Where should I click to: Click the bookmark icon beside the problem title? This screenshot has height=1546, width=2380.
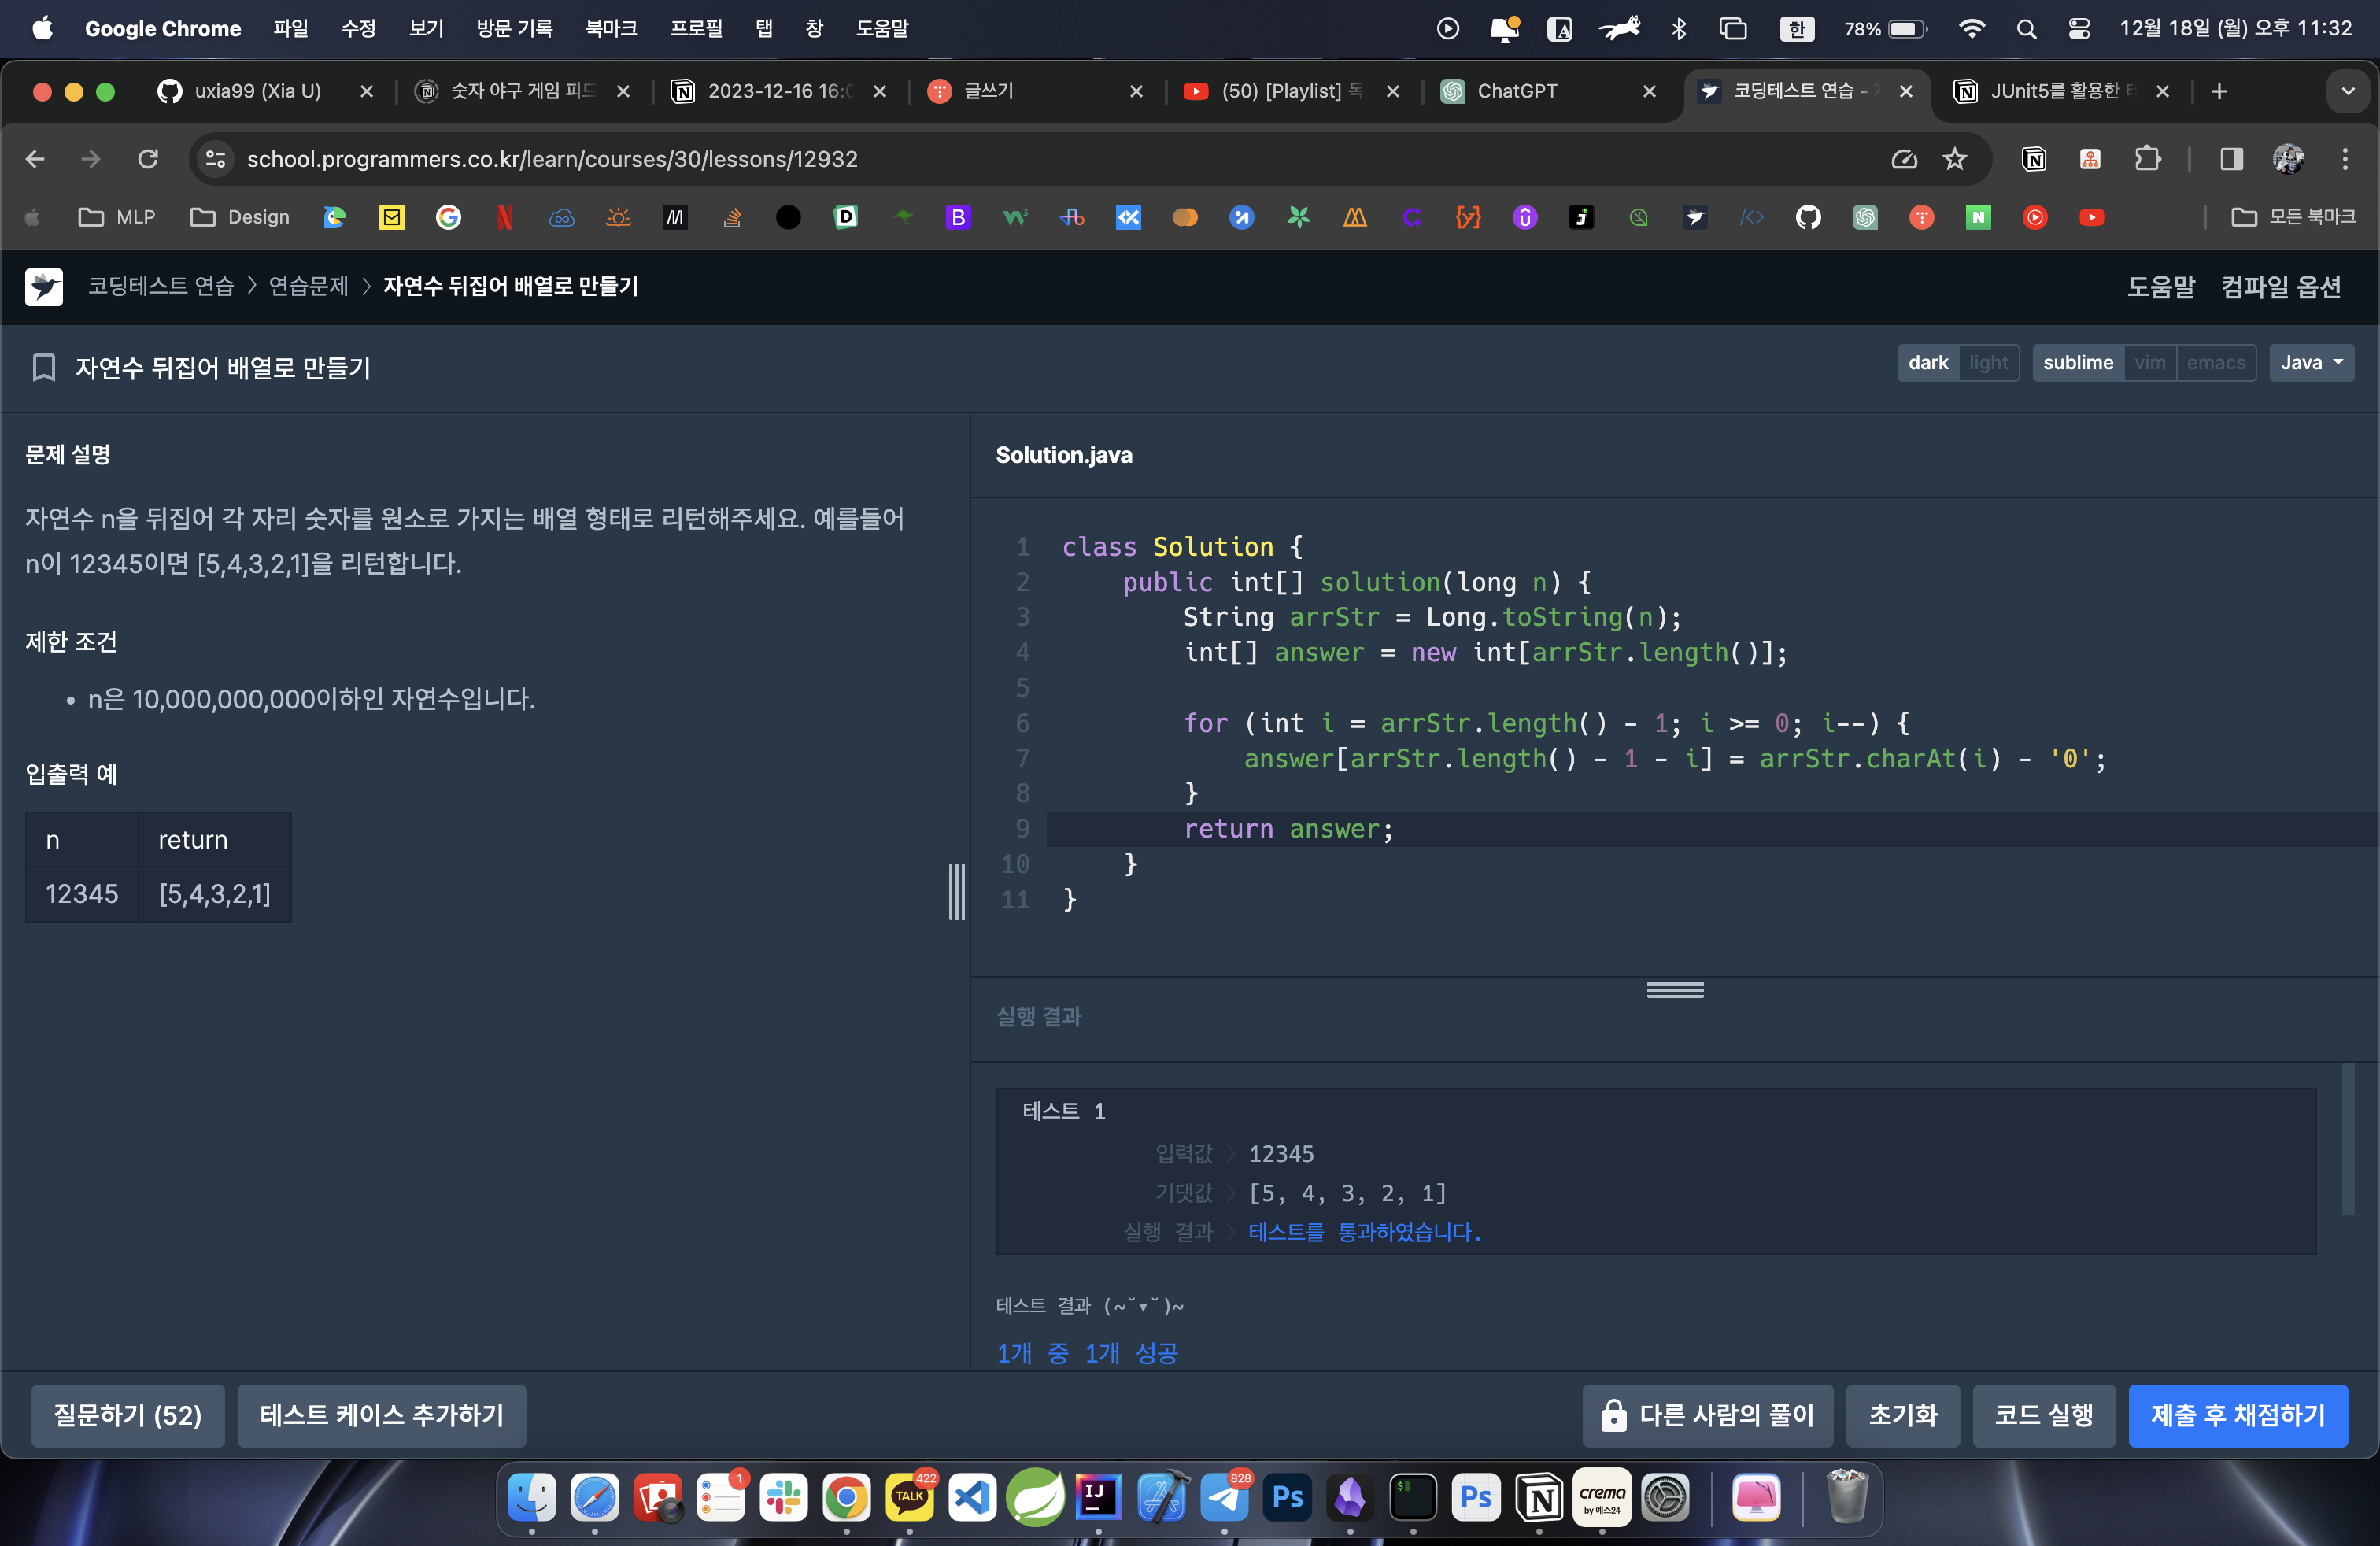(x=43, y=368)
